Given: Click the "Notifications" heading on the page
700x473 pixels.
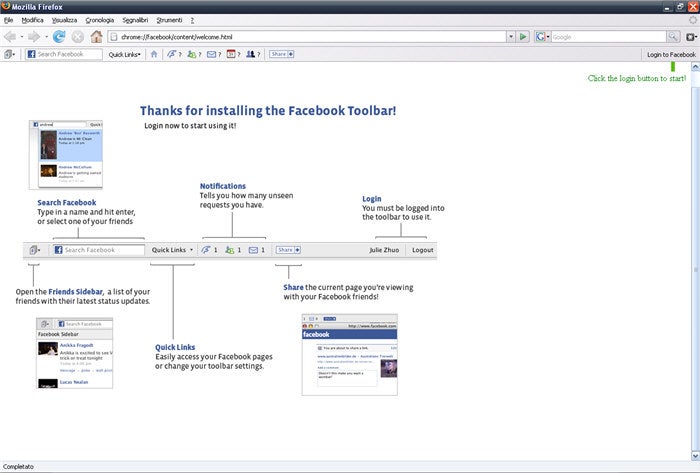Looking at the screenshot, I should pos(223,186).
